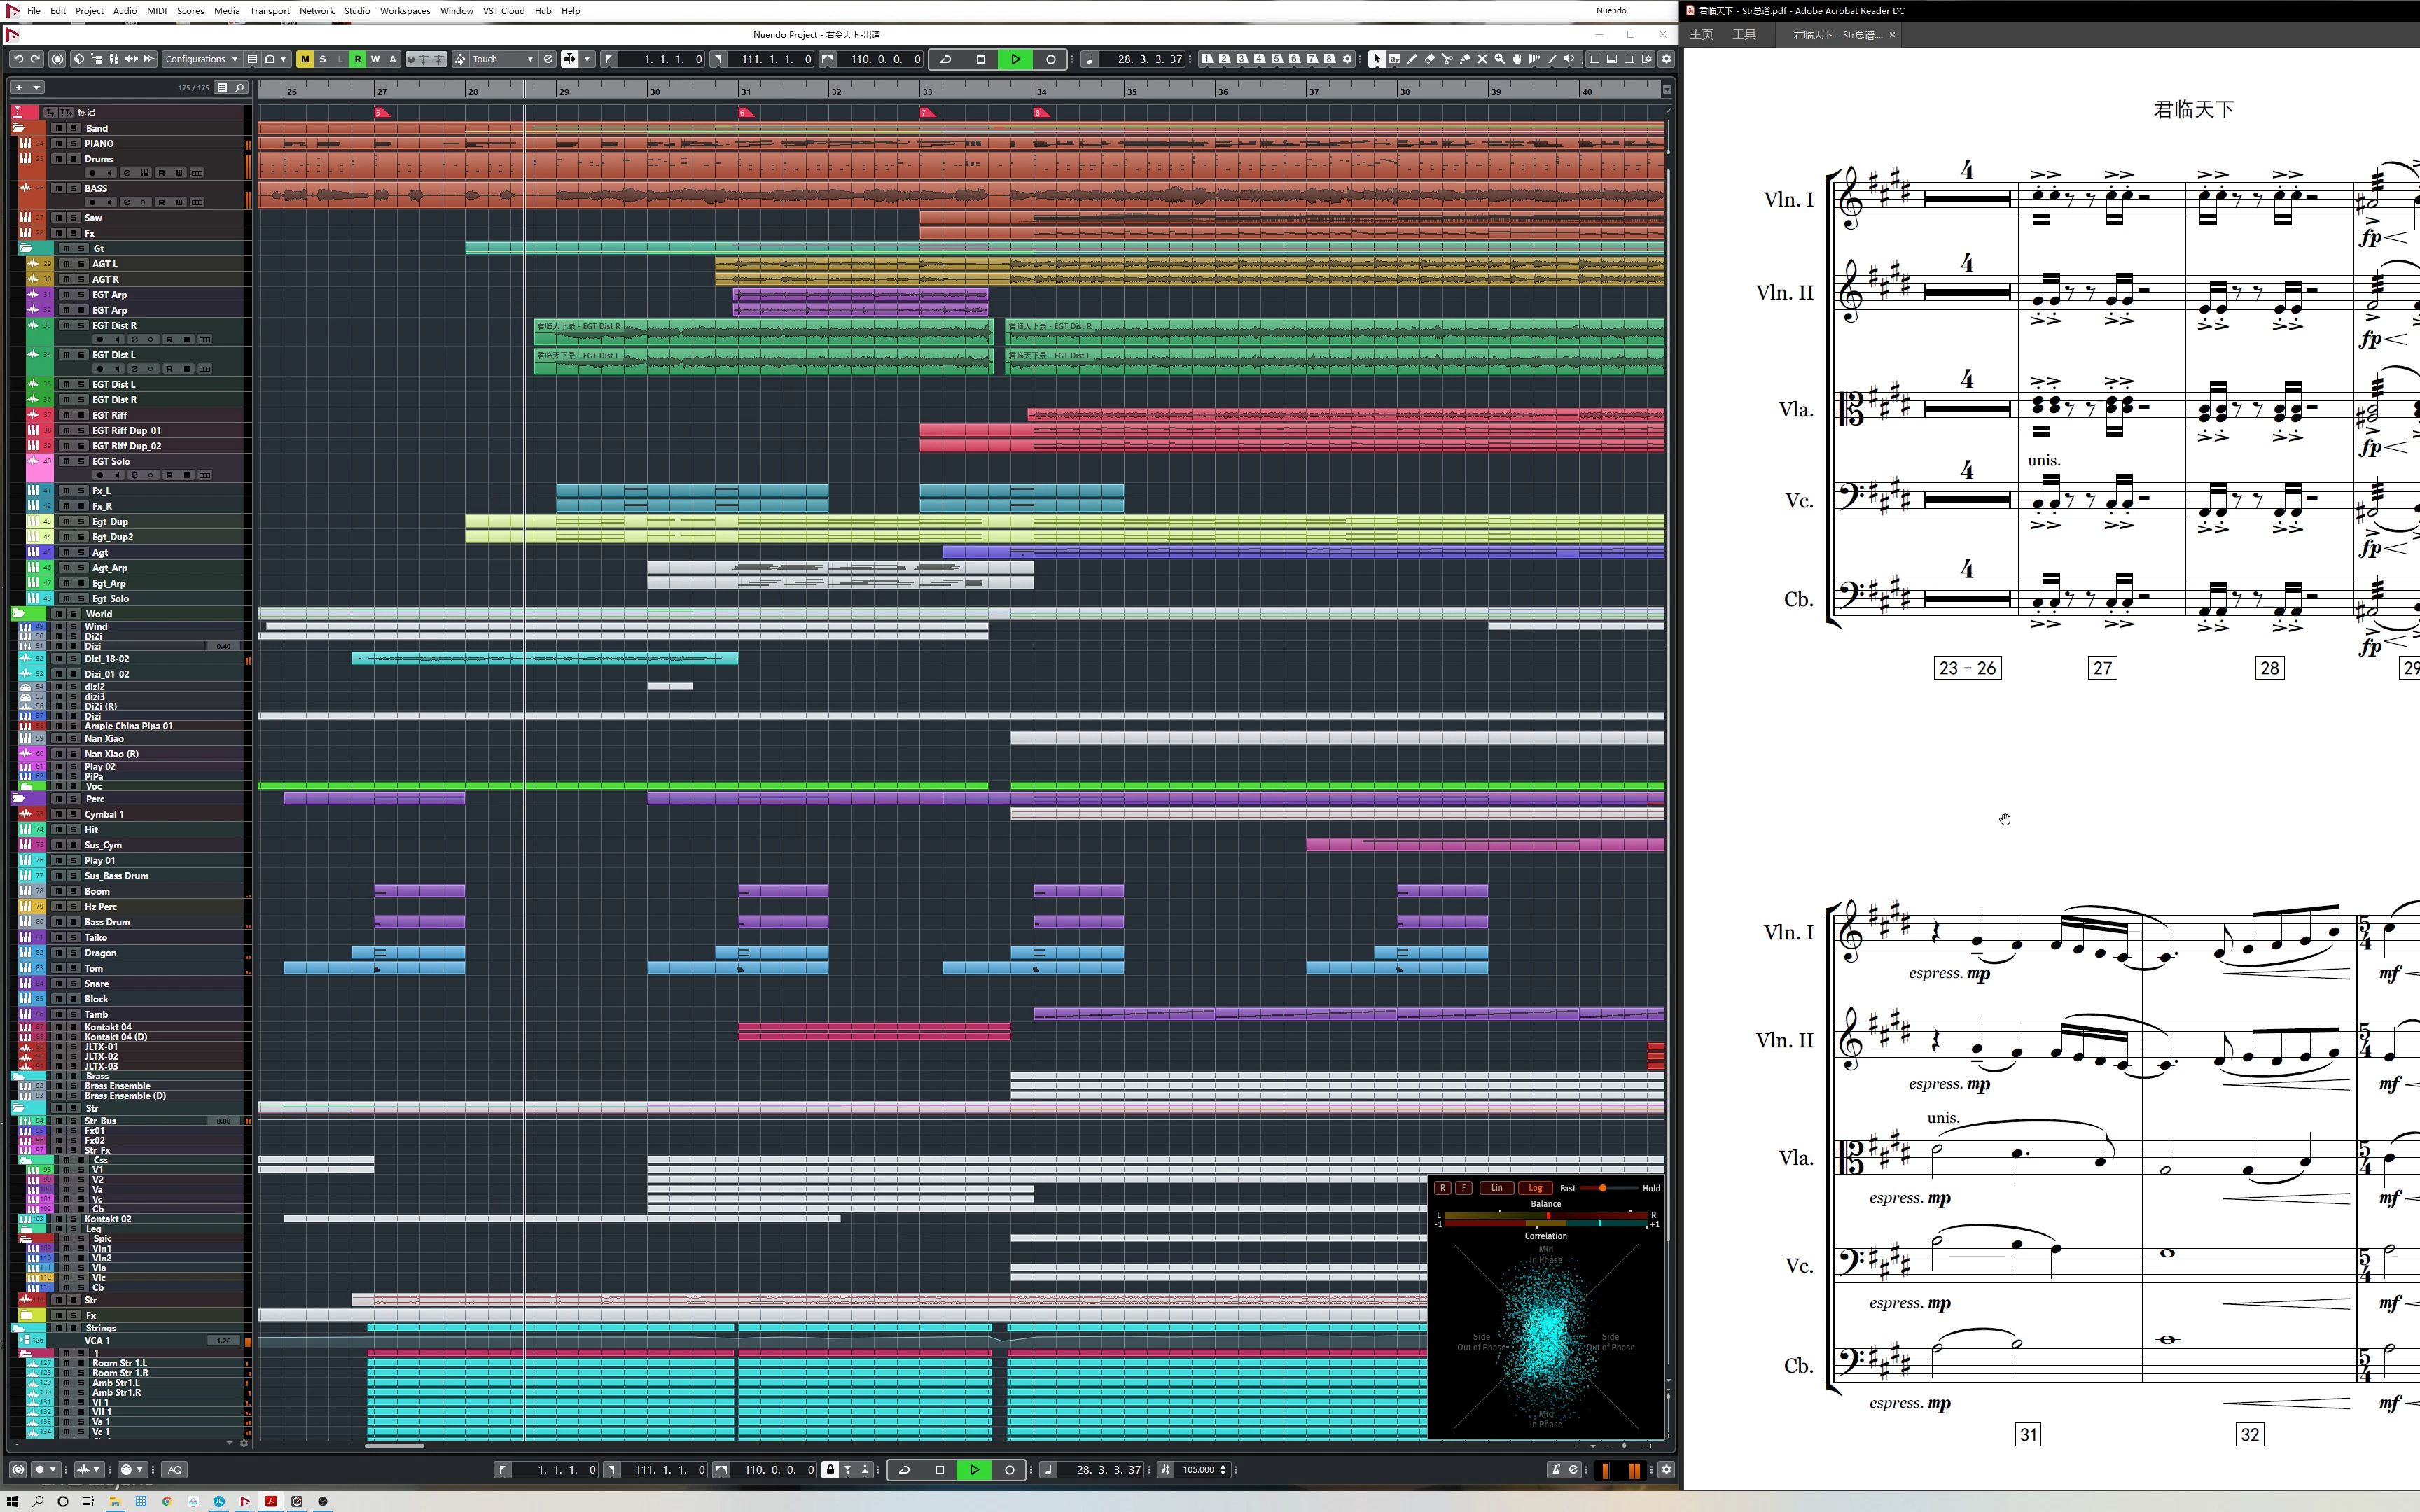The height and width of the screenshot is (1512, 2420).
Task: Open the marker settings gear icon
Action: pyautogui.click(x=1347, y=59)
